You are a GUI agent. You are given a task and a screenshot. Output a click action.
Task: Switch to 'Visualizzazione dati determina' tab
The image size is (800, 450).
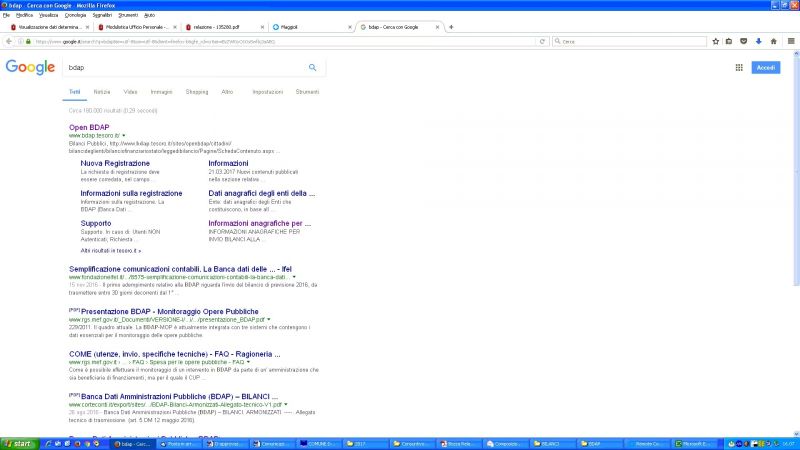coord(49,27)
